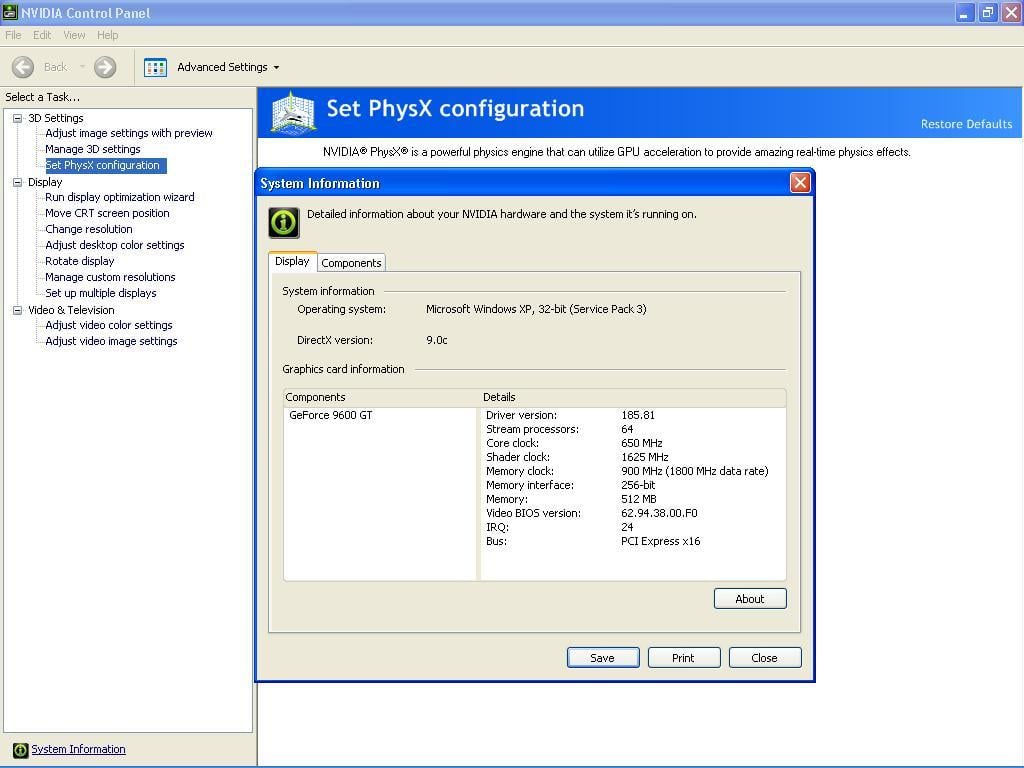The height and width of the screenshot is (768, 1024).
Task: Click the DirectX version value 9.0c
Action: click(437, 340)
